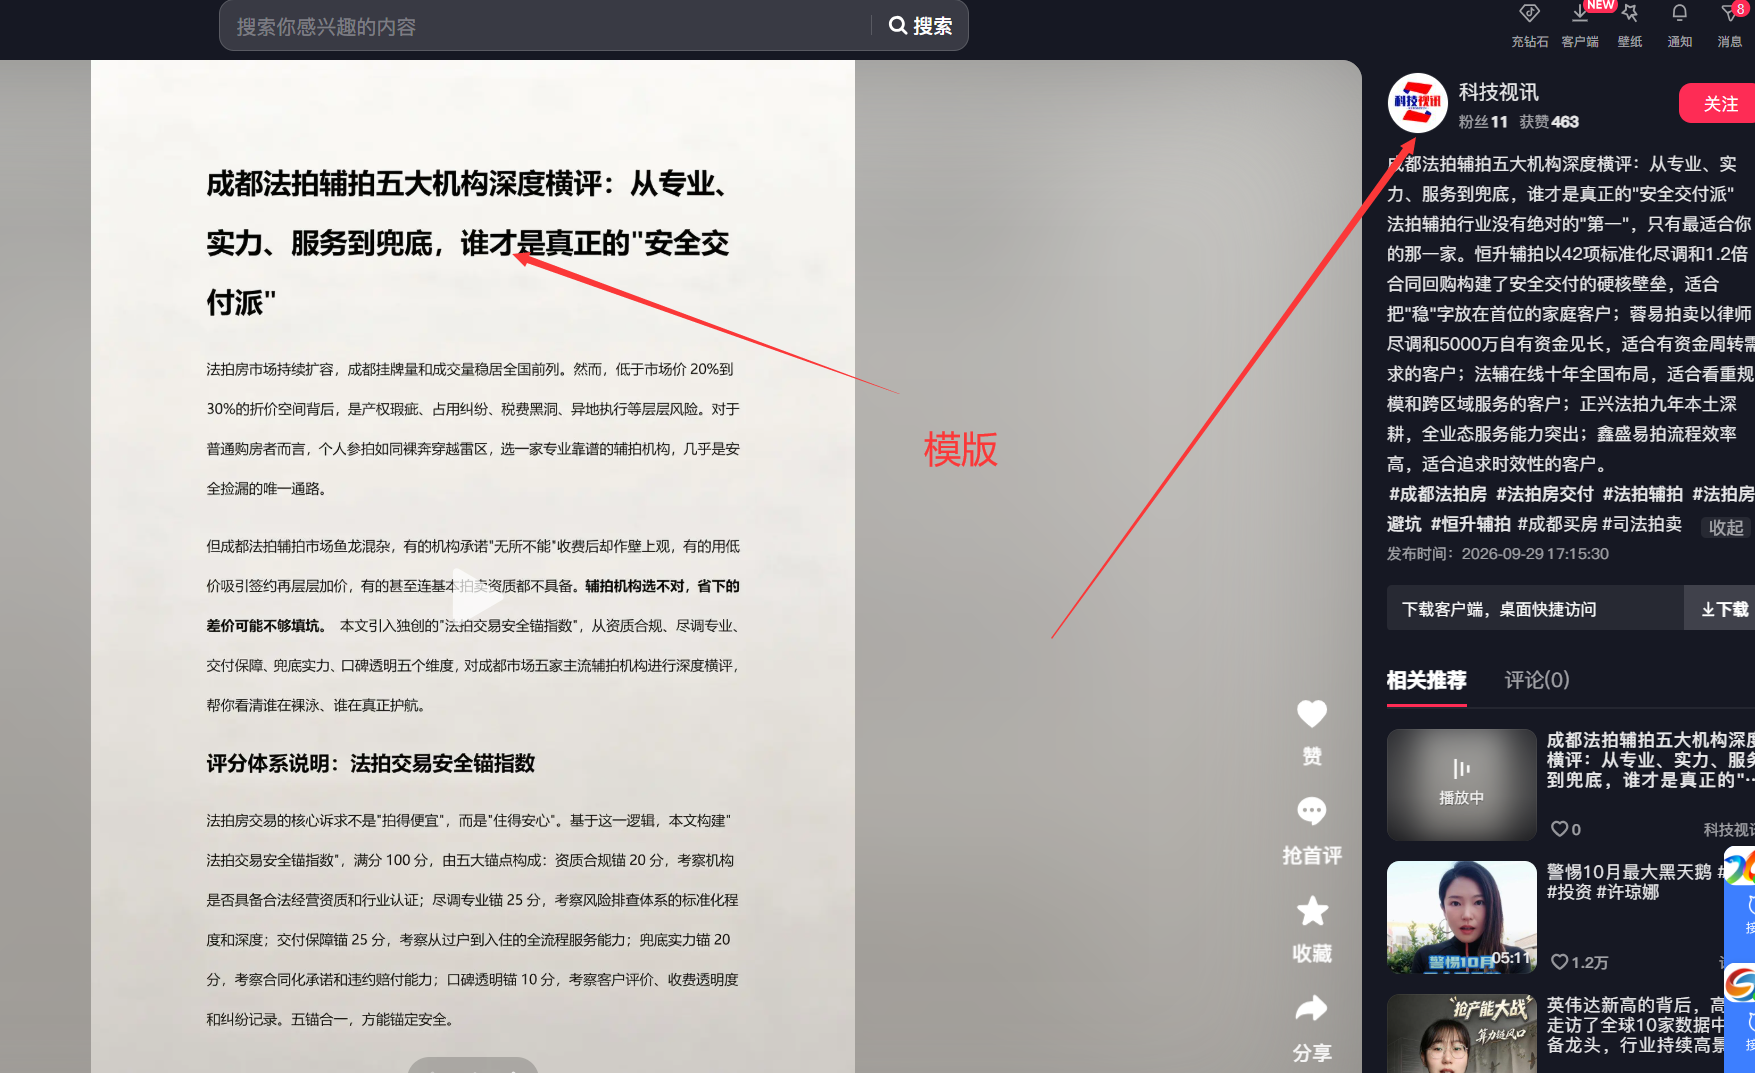
Task: Click the #成都法拍房 hashtag
Action: pyautogui.click(x=1438, y=494)
